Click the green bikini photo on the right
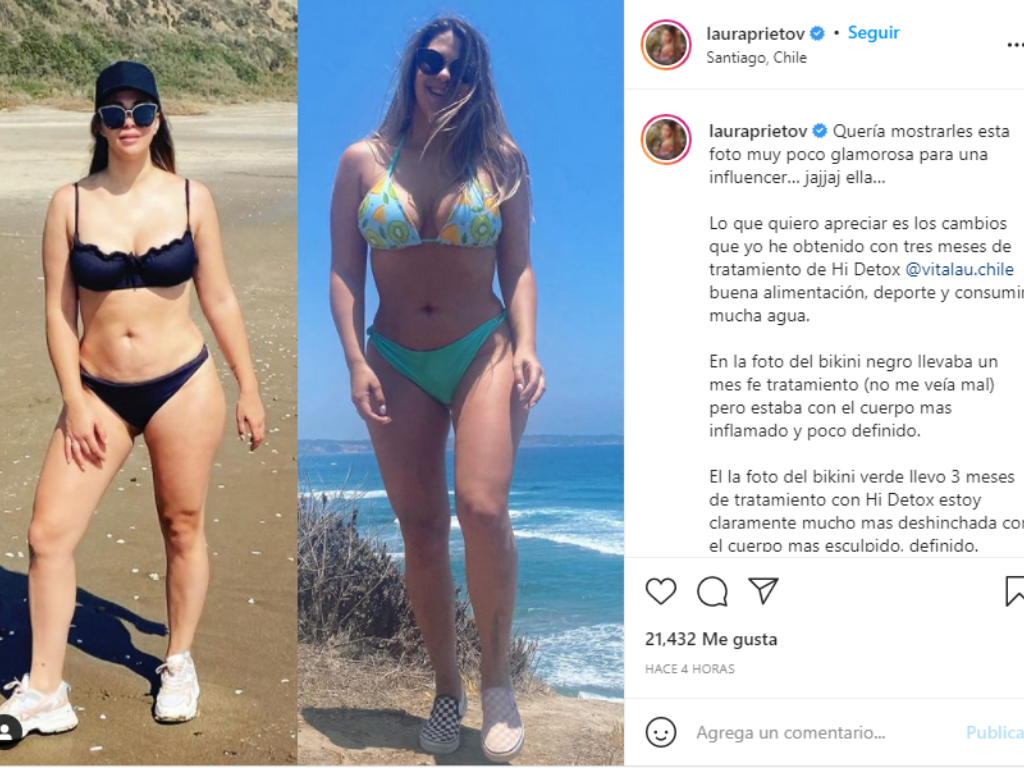The image size is (1024, 768). coord(461,383)
